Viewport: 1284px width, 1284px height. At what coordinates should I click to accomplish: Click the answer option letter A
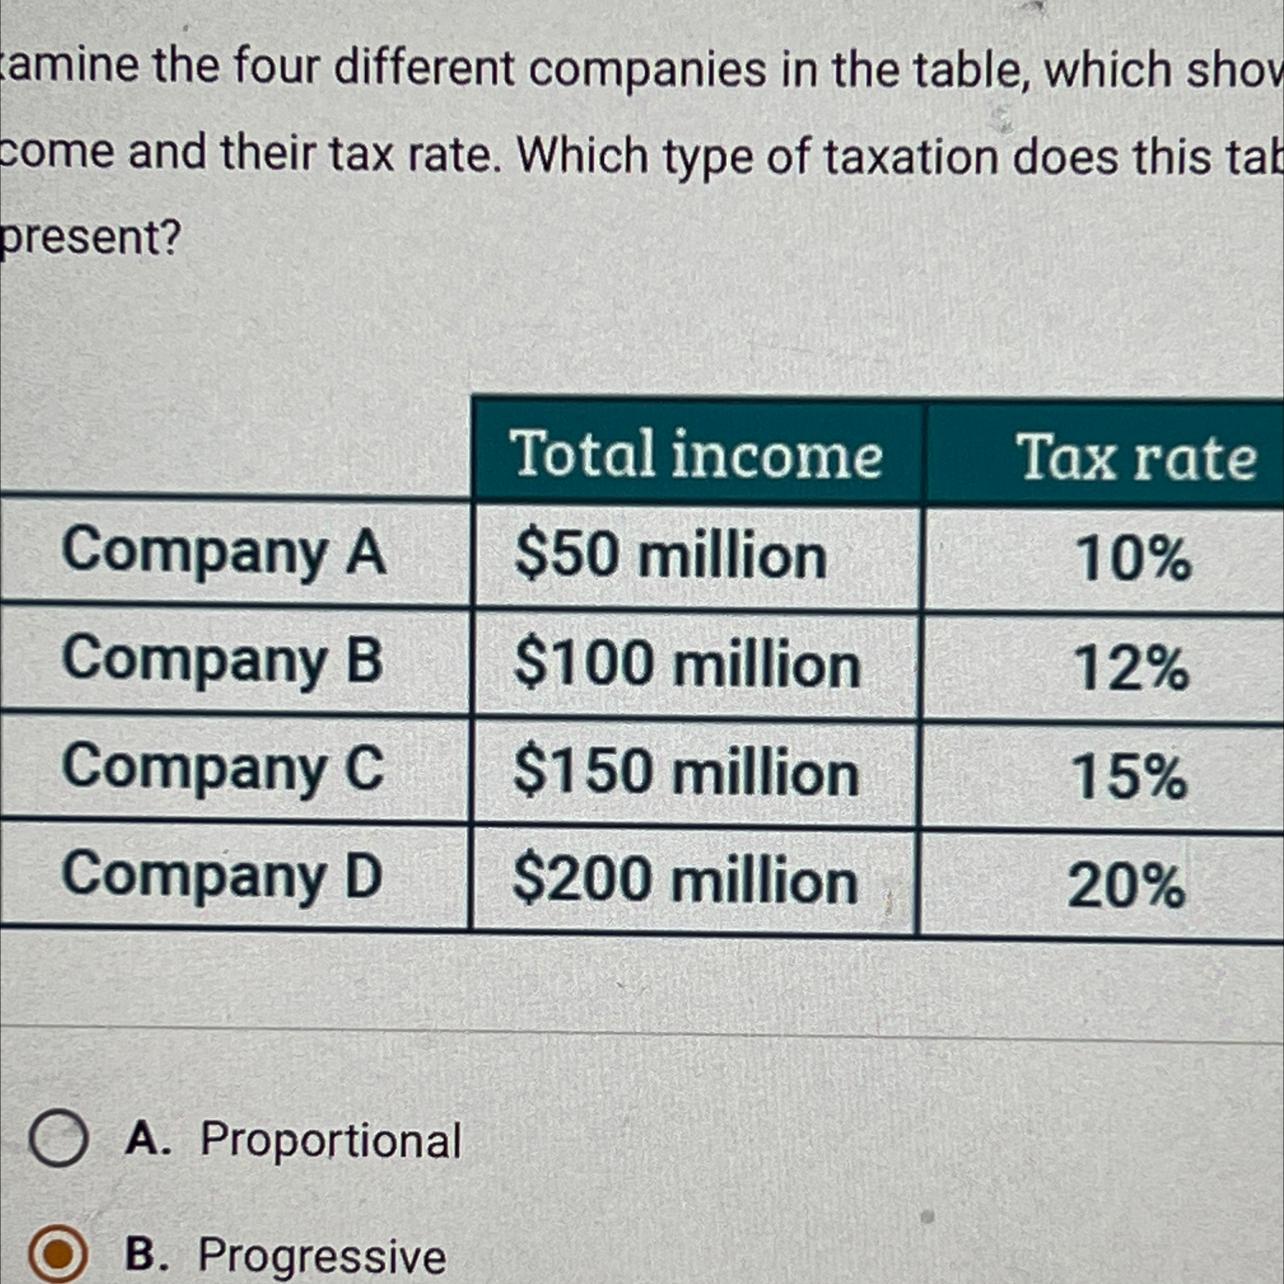(x=143, y=1139)
